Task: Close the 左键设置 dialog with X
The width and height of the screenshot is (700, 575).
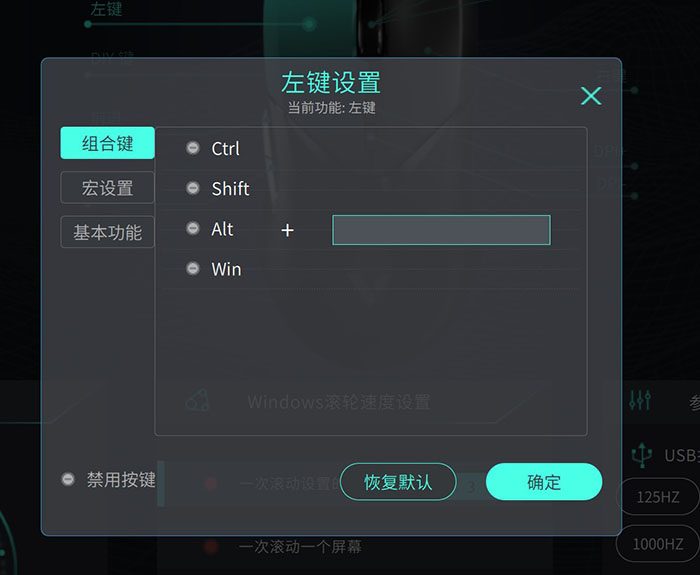Action: pyautogui.click(x=591, y=96)
